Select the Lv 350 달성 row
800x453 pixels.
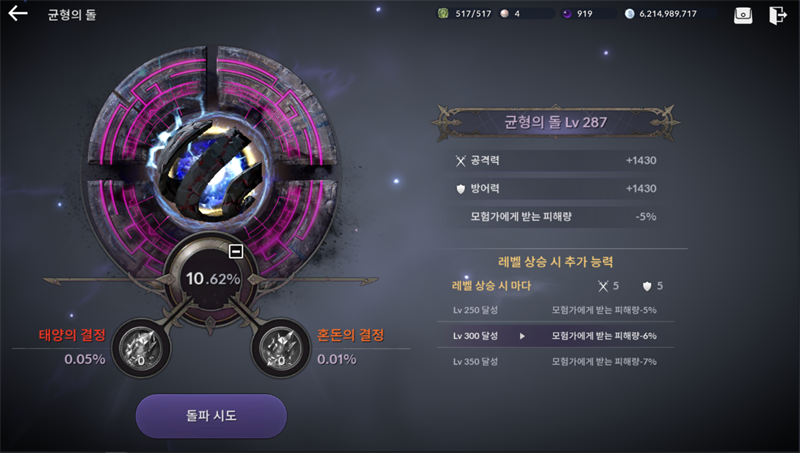point(555,362)
